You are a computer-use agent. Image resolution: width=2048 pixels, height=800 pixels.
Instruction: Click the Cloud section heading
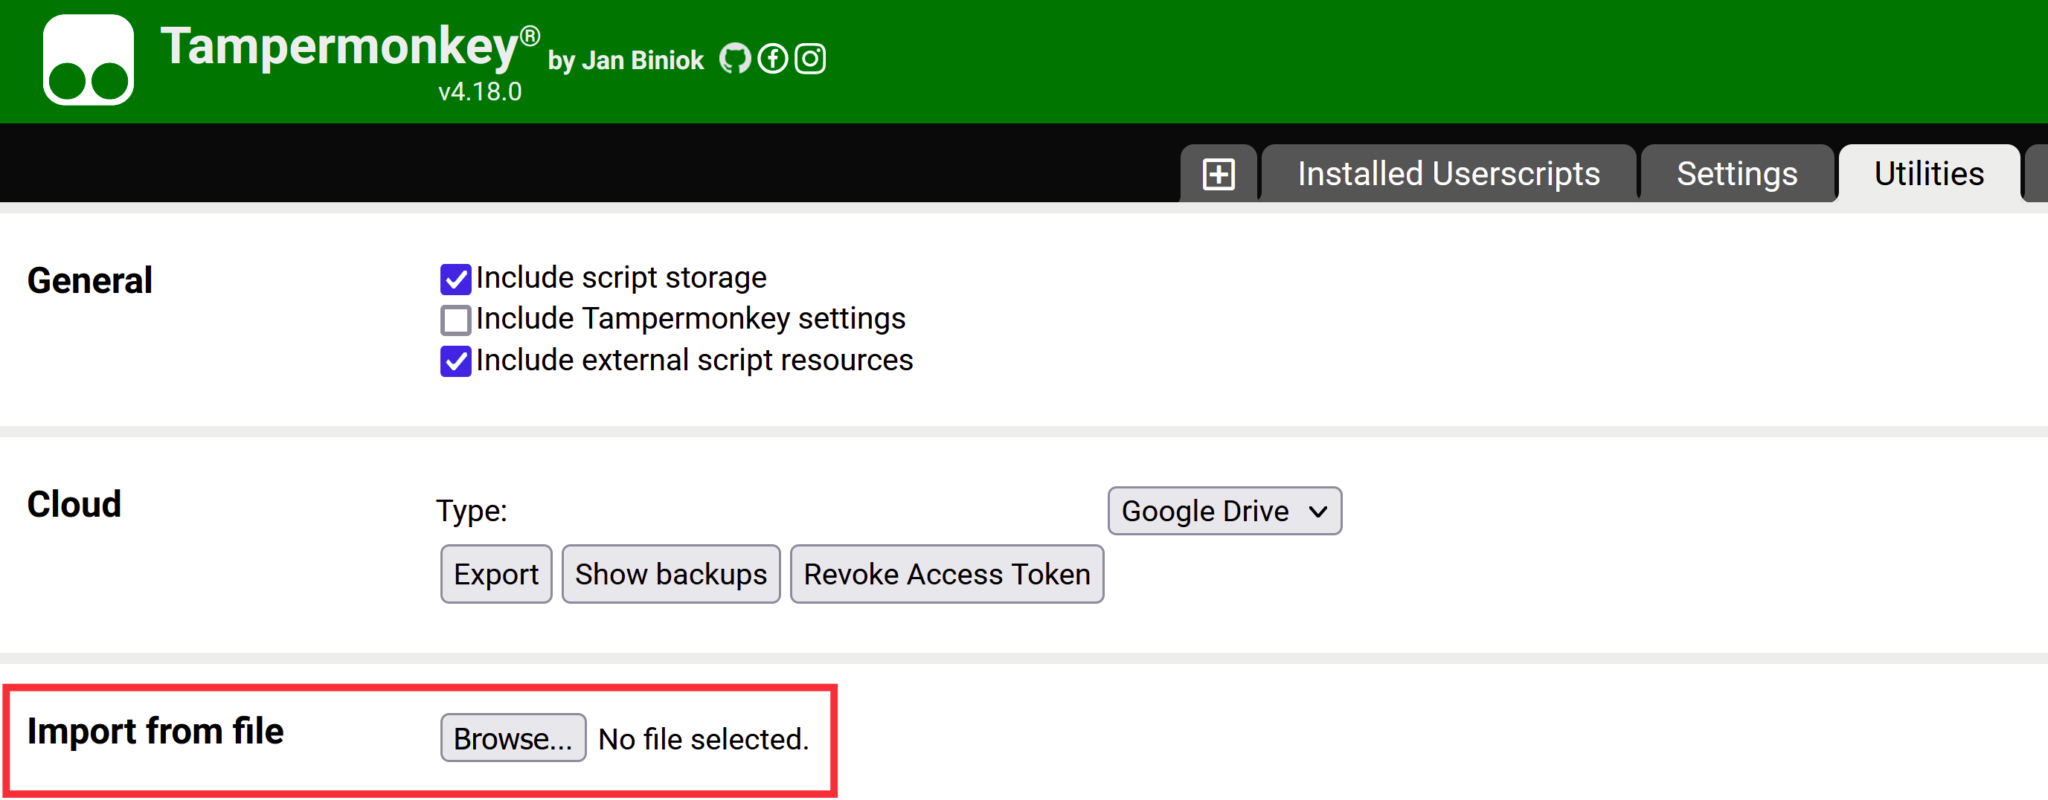(x=74, y=505)
